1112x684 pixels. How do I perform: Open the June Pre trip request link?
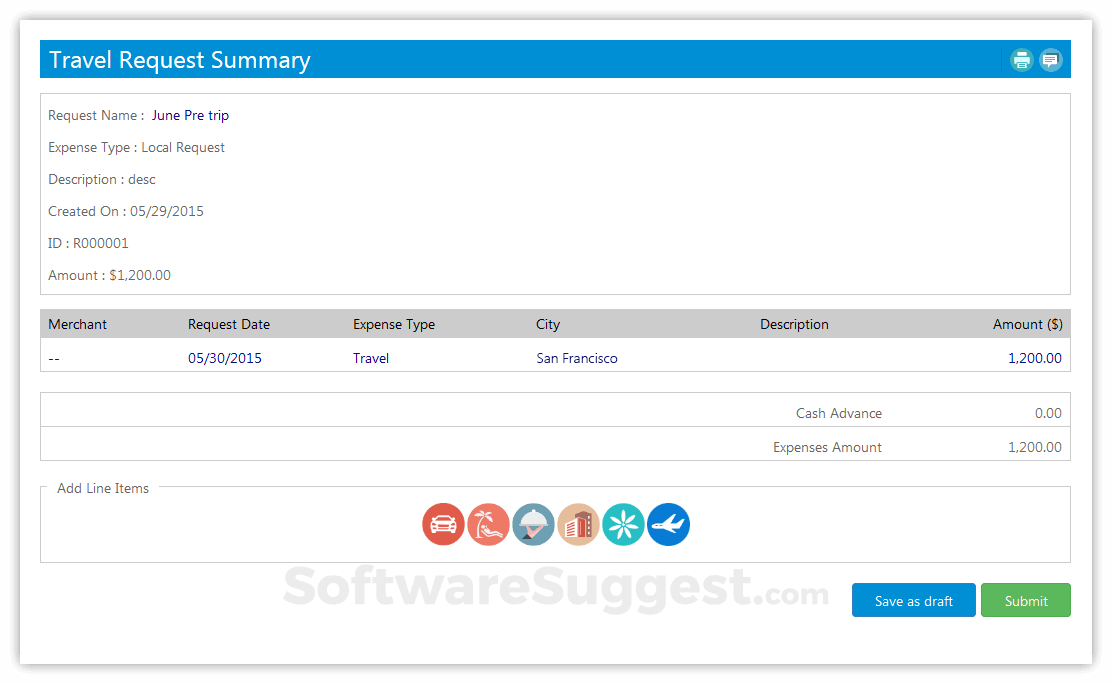(190, 115)
